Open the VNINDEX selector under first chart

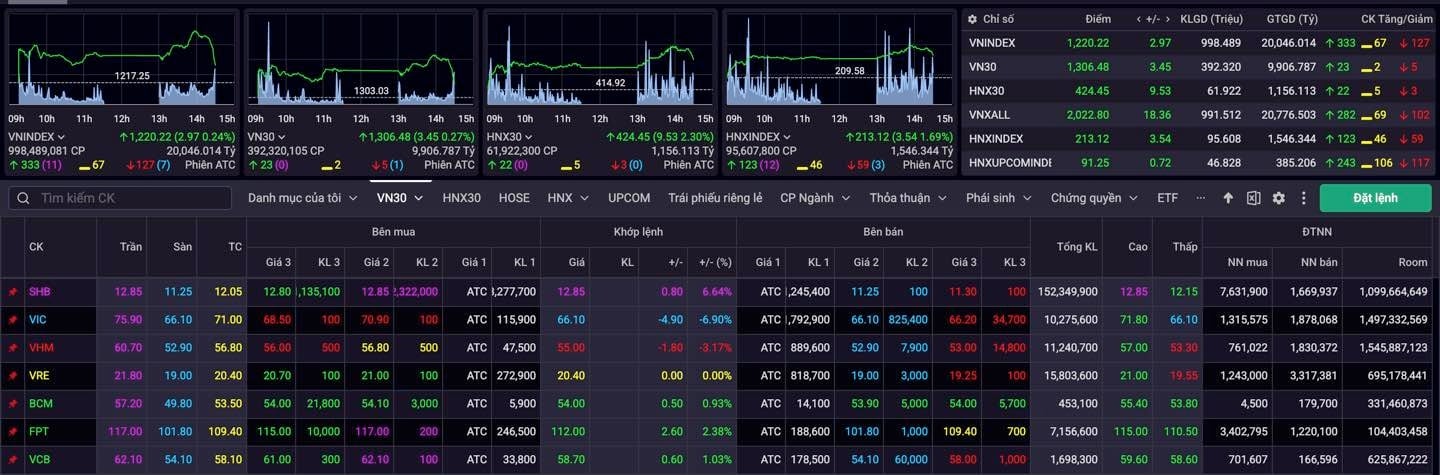click(37, 137)
